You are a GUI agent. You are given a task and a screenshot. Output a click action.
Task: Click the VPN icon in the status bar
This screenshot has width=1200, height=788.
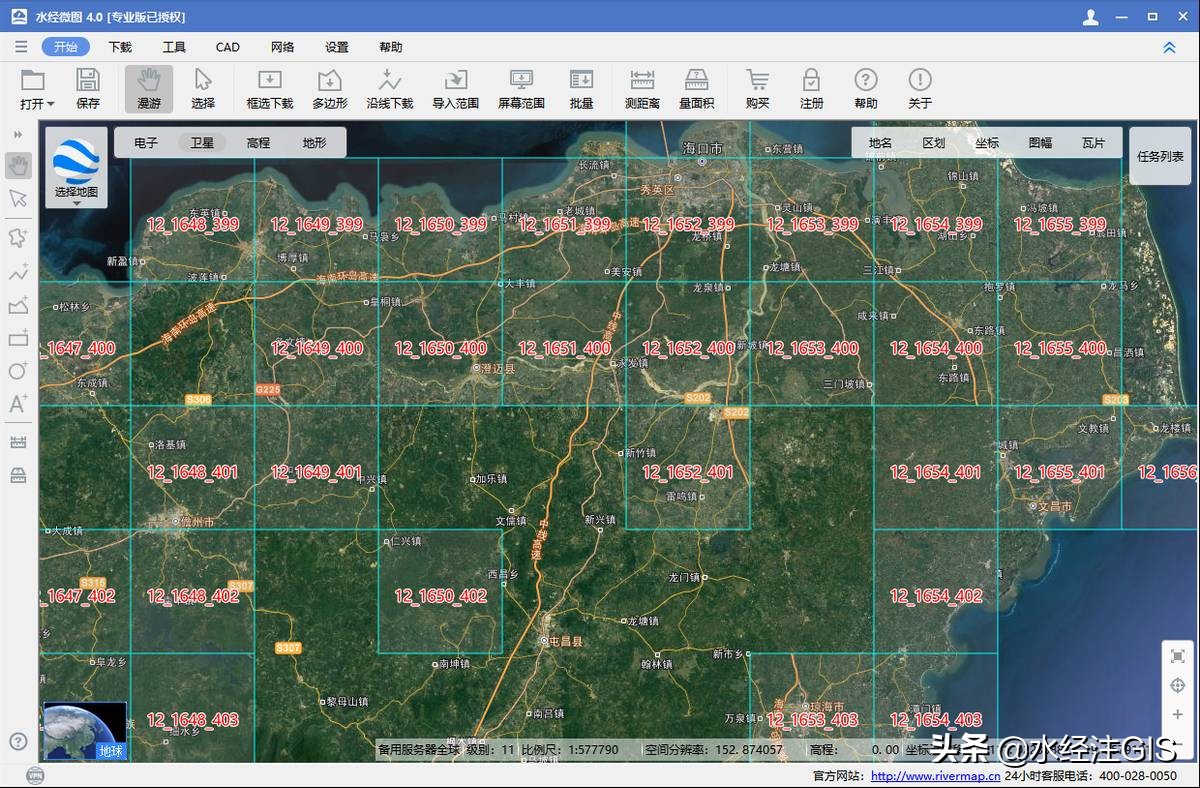[x=35, y=775]
